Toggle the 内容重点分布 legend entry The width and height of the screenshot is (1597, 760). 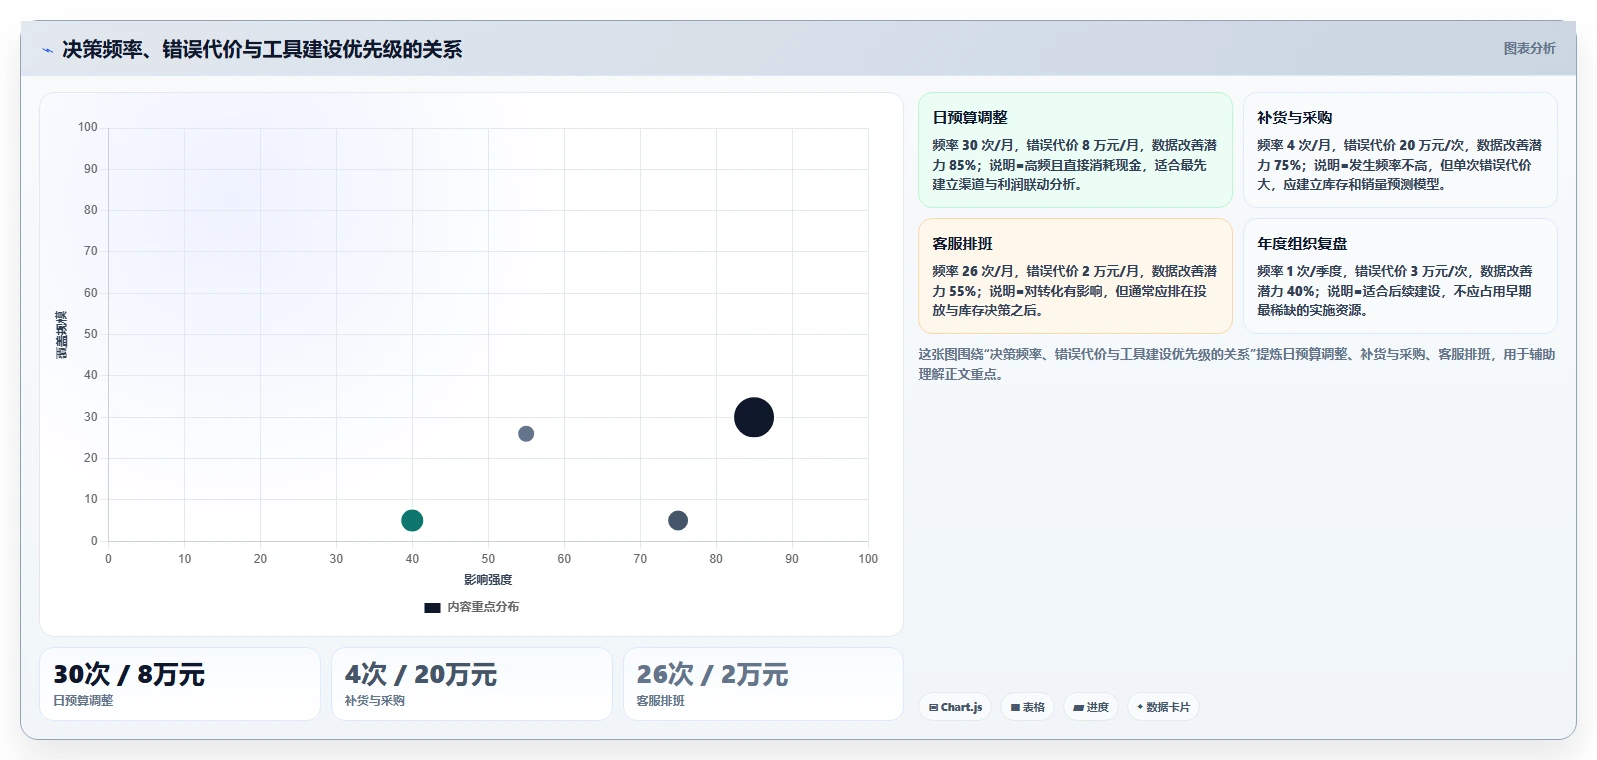tap(471, 607)
